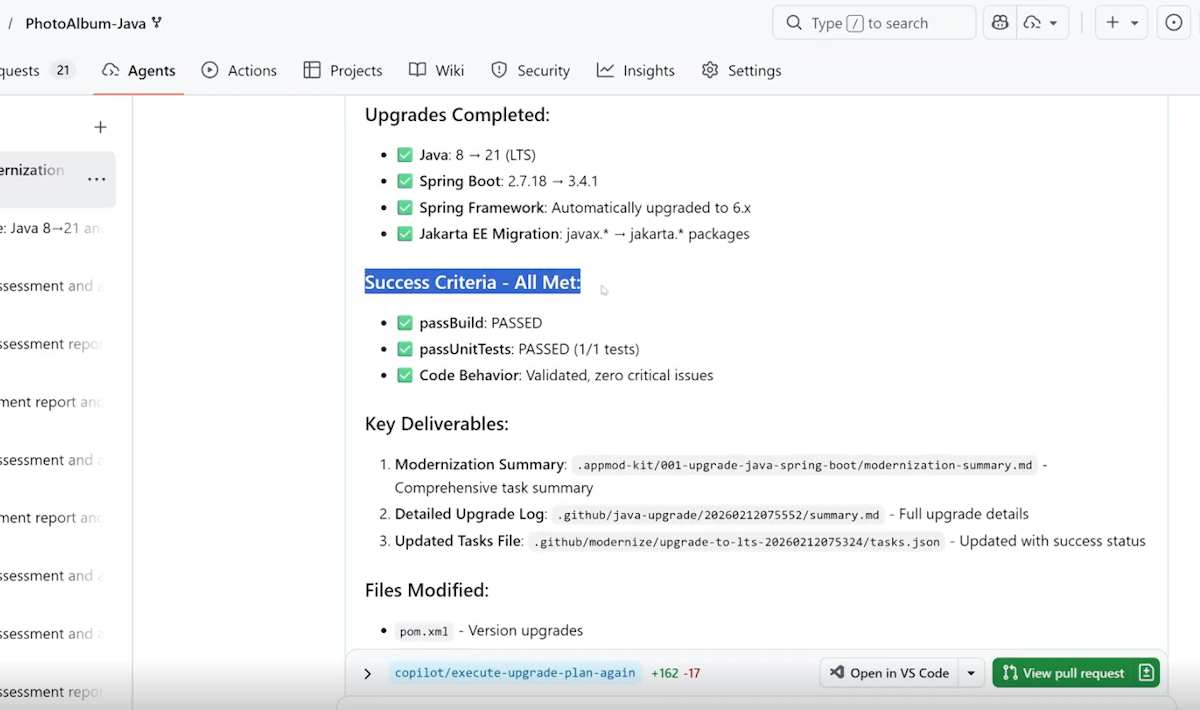
Task: Open the Insights tab
Action: pos(635,70)
